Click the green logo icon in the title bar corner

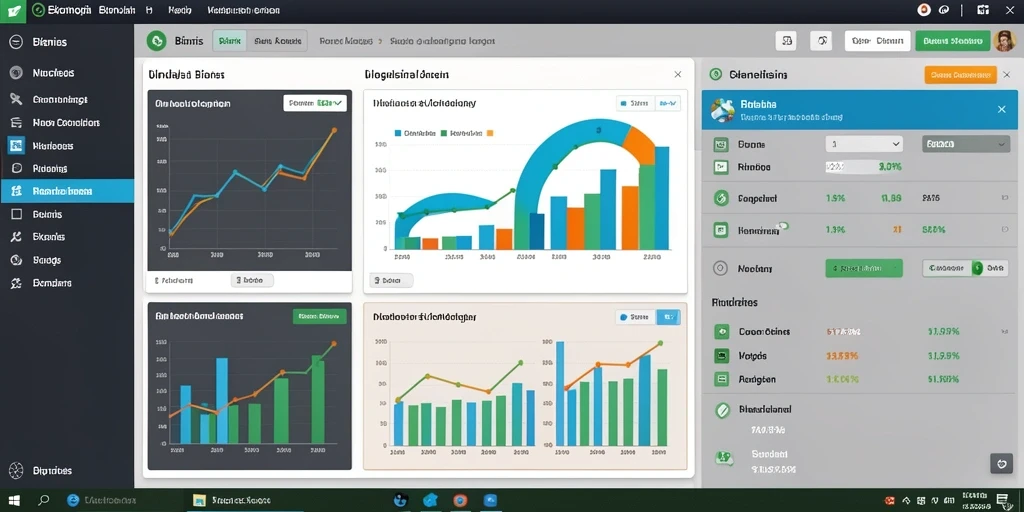click(12, 10)
